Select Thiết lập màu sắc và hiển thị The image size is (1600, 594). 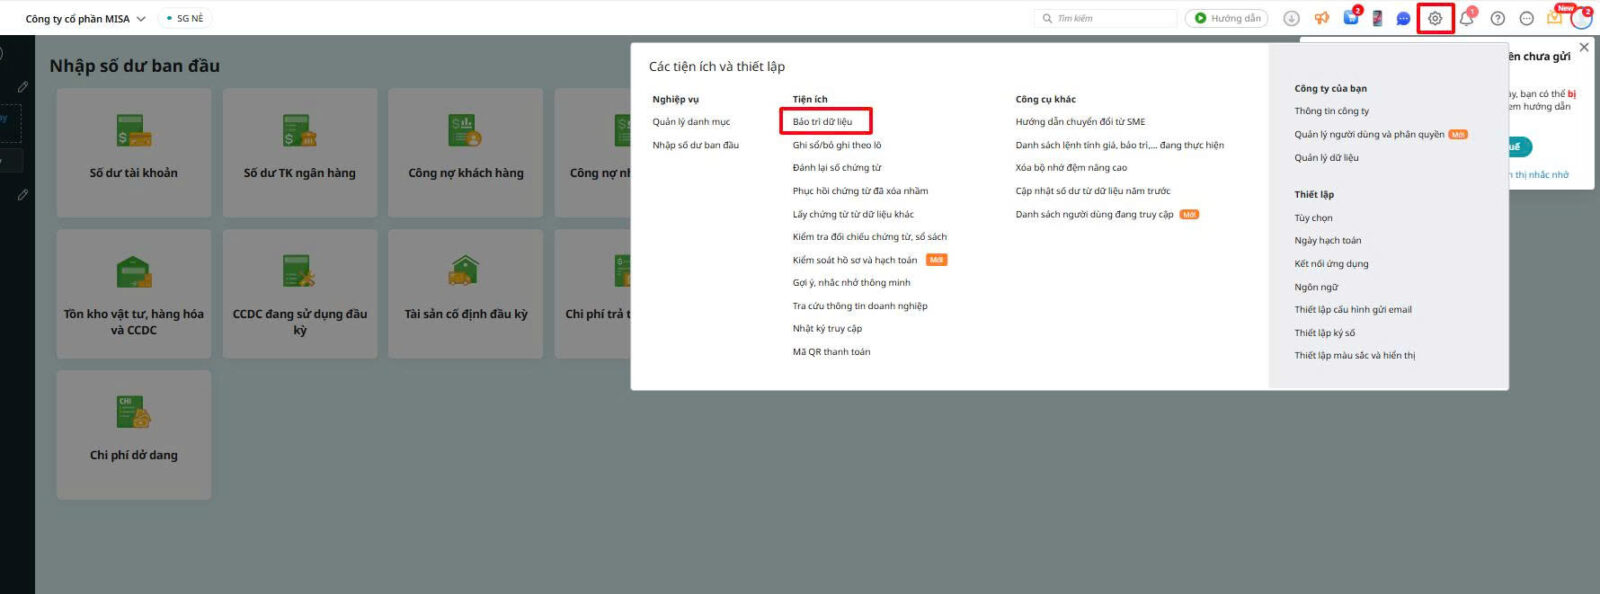(x=1354, y=356)
